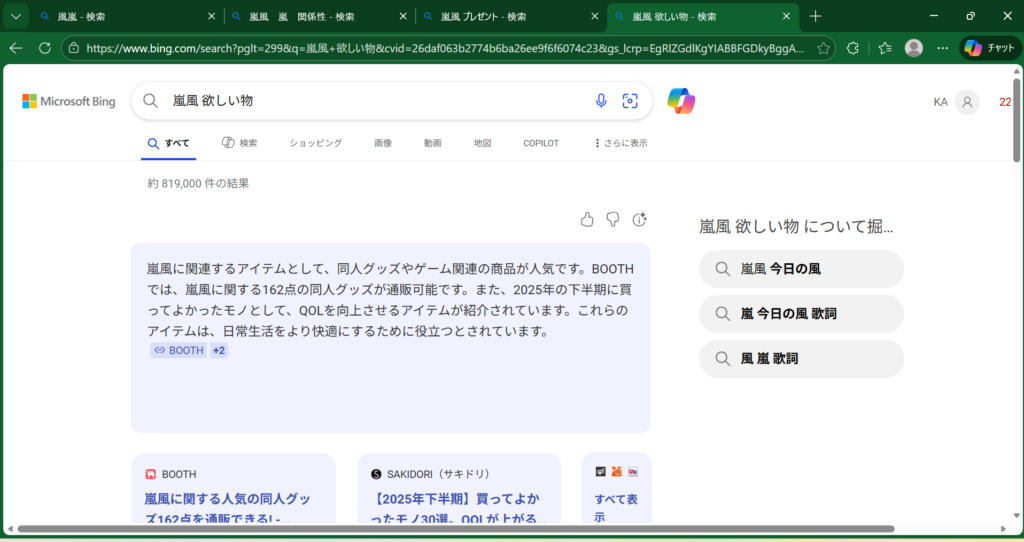Click the microphone voice search icon
Image resolution: width=1024 pixels, height=542 pixels.
[601, 101]
